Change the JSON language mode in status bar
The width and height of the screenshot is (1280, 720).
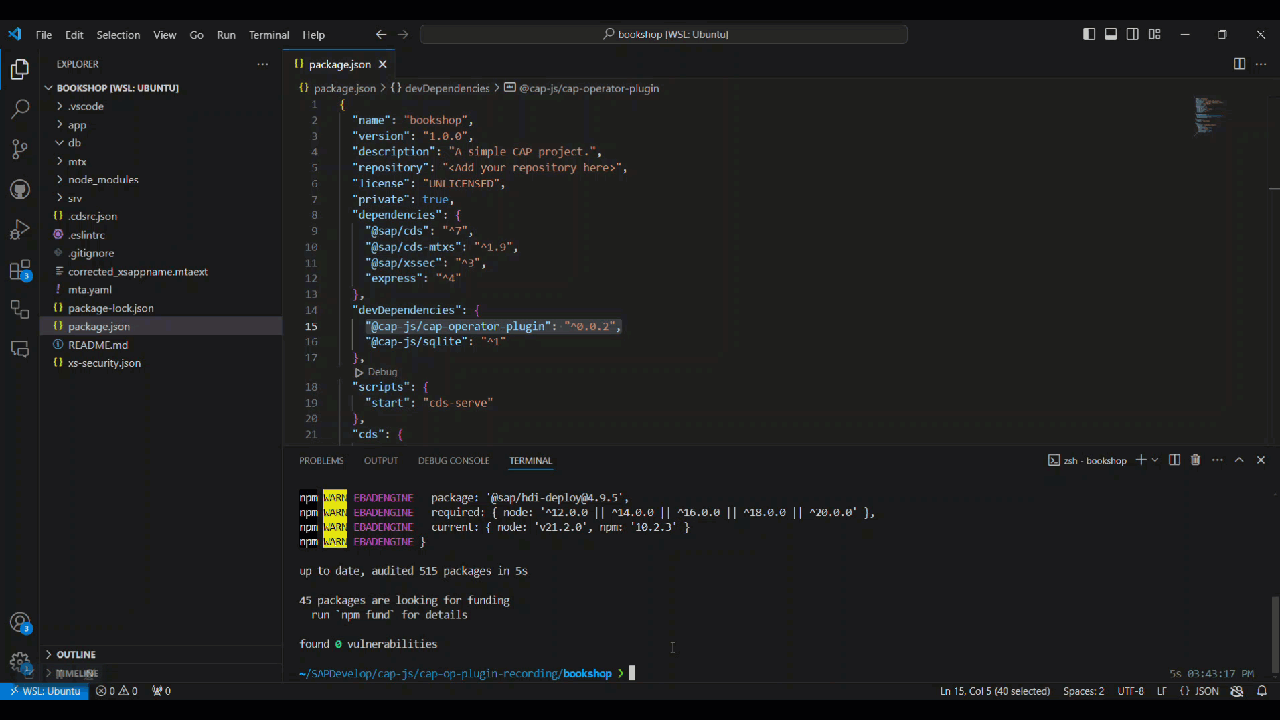pos(1199,691)
